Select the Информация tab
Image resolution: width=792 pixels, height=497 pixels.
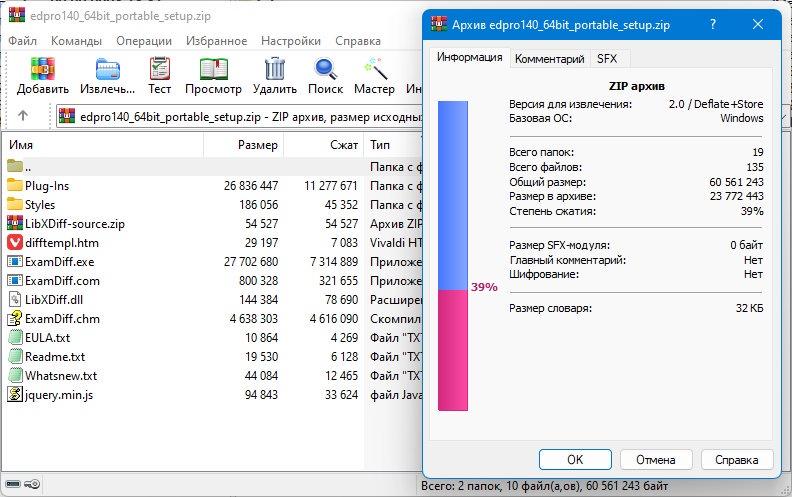470,57
